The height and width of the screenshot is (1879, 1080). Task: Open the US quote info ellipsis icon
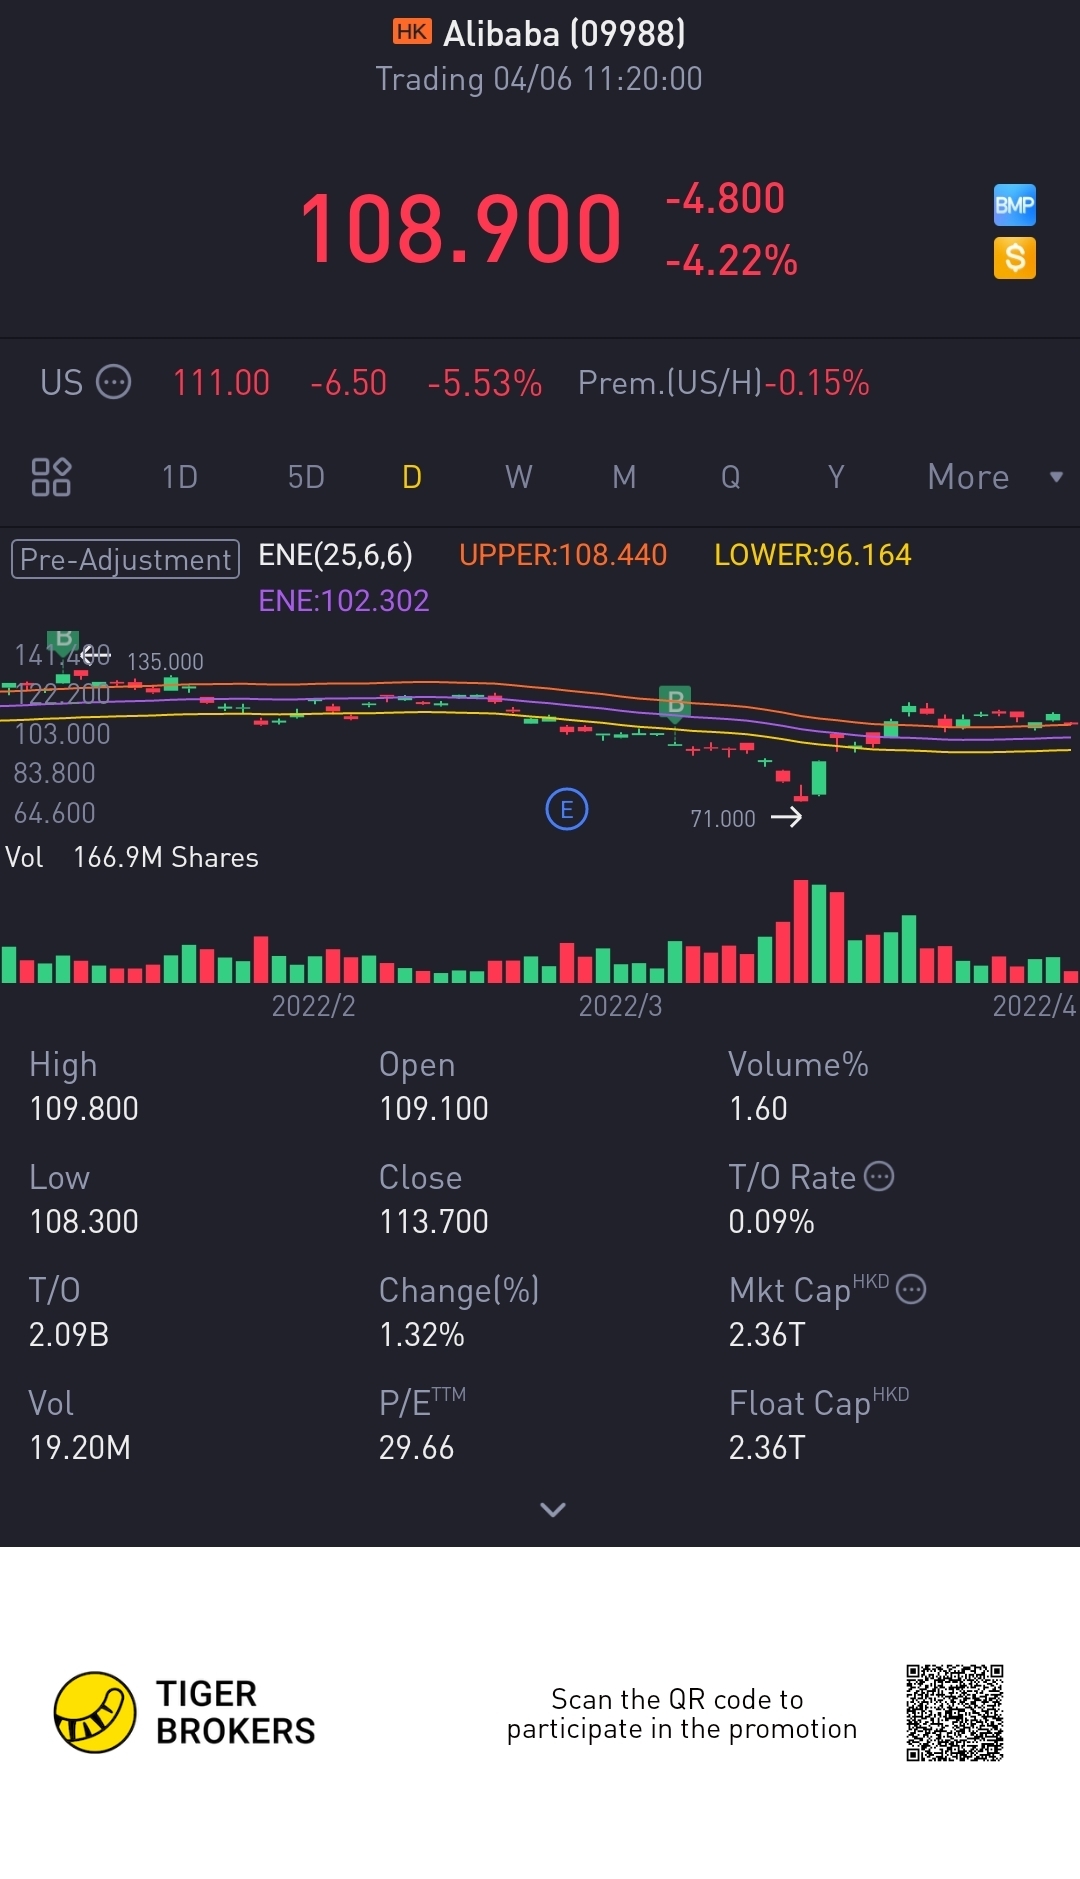[113, 382]
